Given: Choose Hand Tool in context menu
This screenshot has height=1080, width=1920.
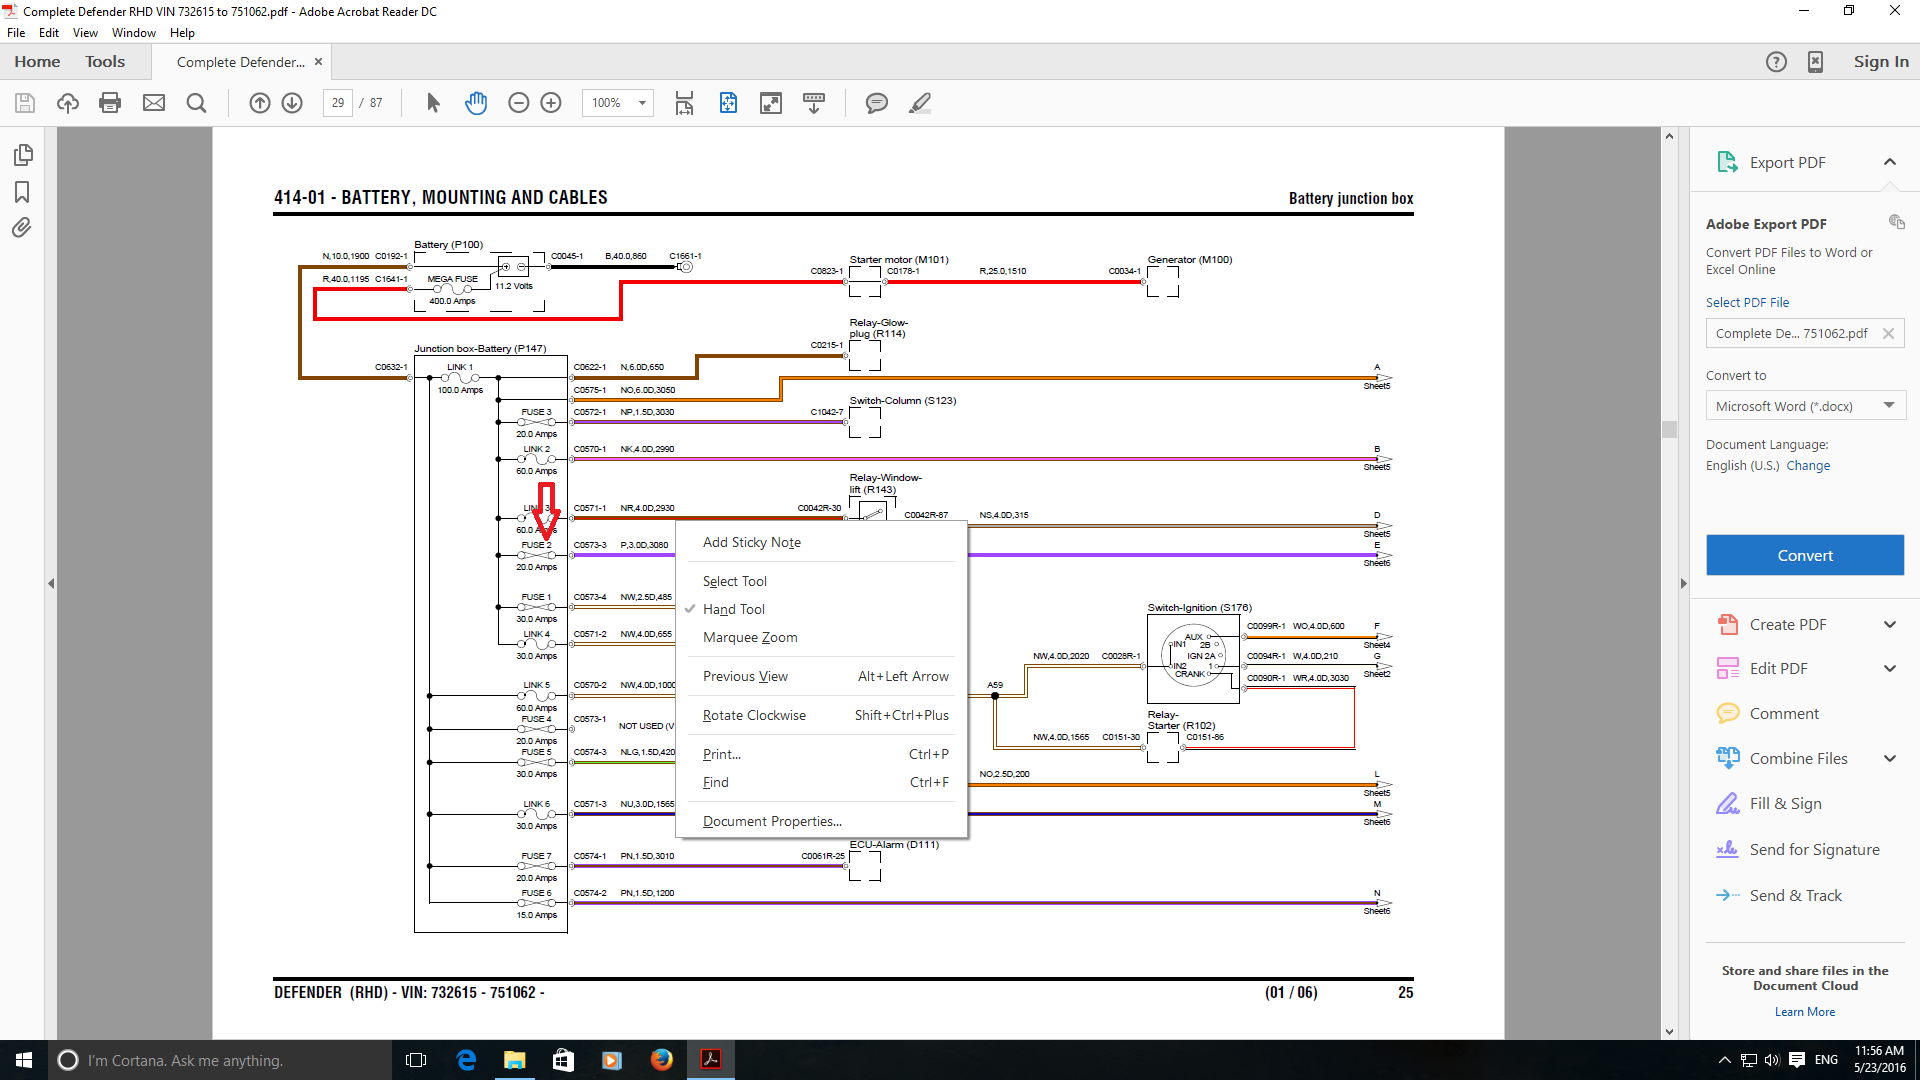Looking at the screenshot, I should [821, 609].
